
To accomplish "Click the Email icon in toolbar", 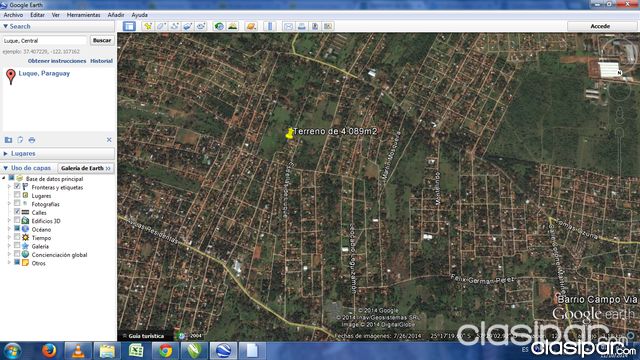I will pos(288,26).
